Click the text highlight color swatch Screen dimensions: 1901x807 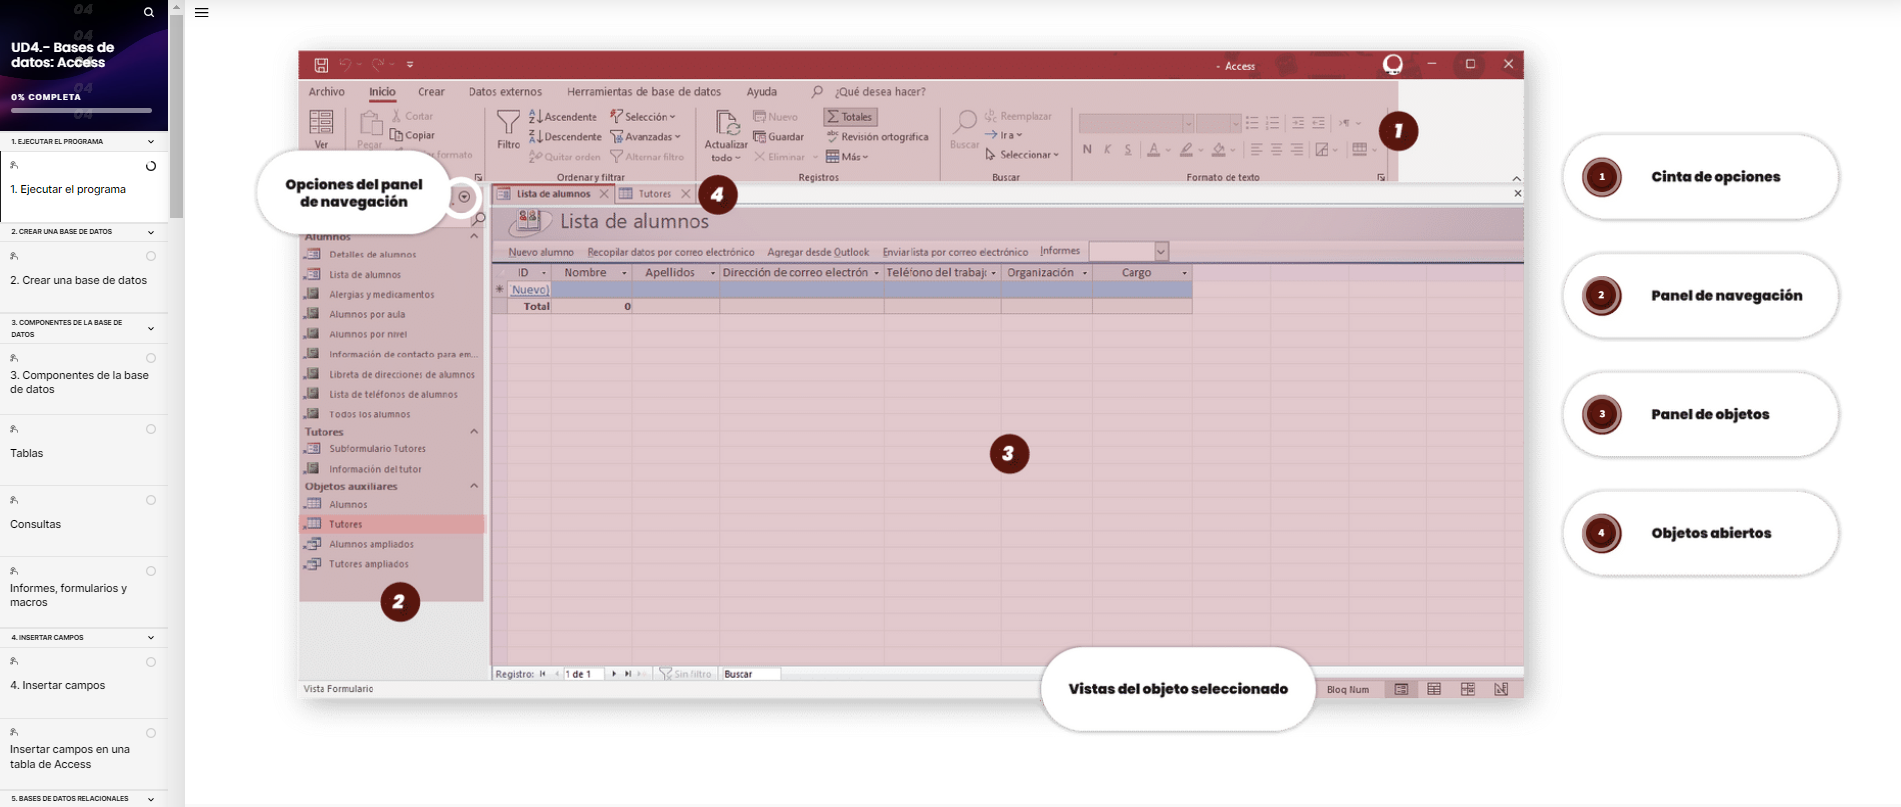coord(1186,150)
